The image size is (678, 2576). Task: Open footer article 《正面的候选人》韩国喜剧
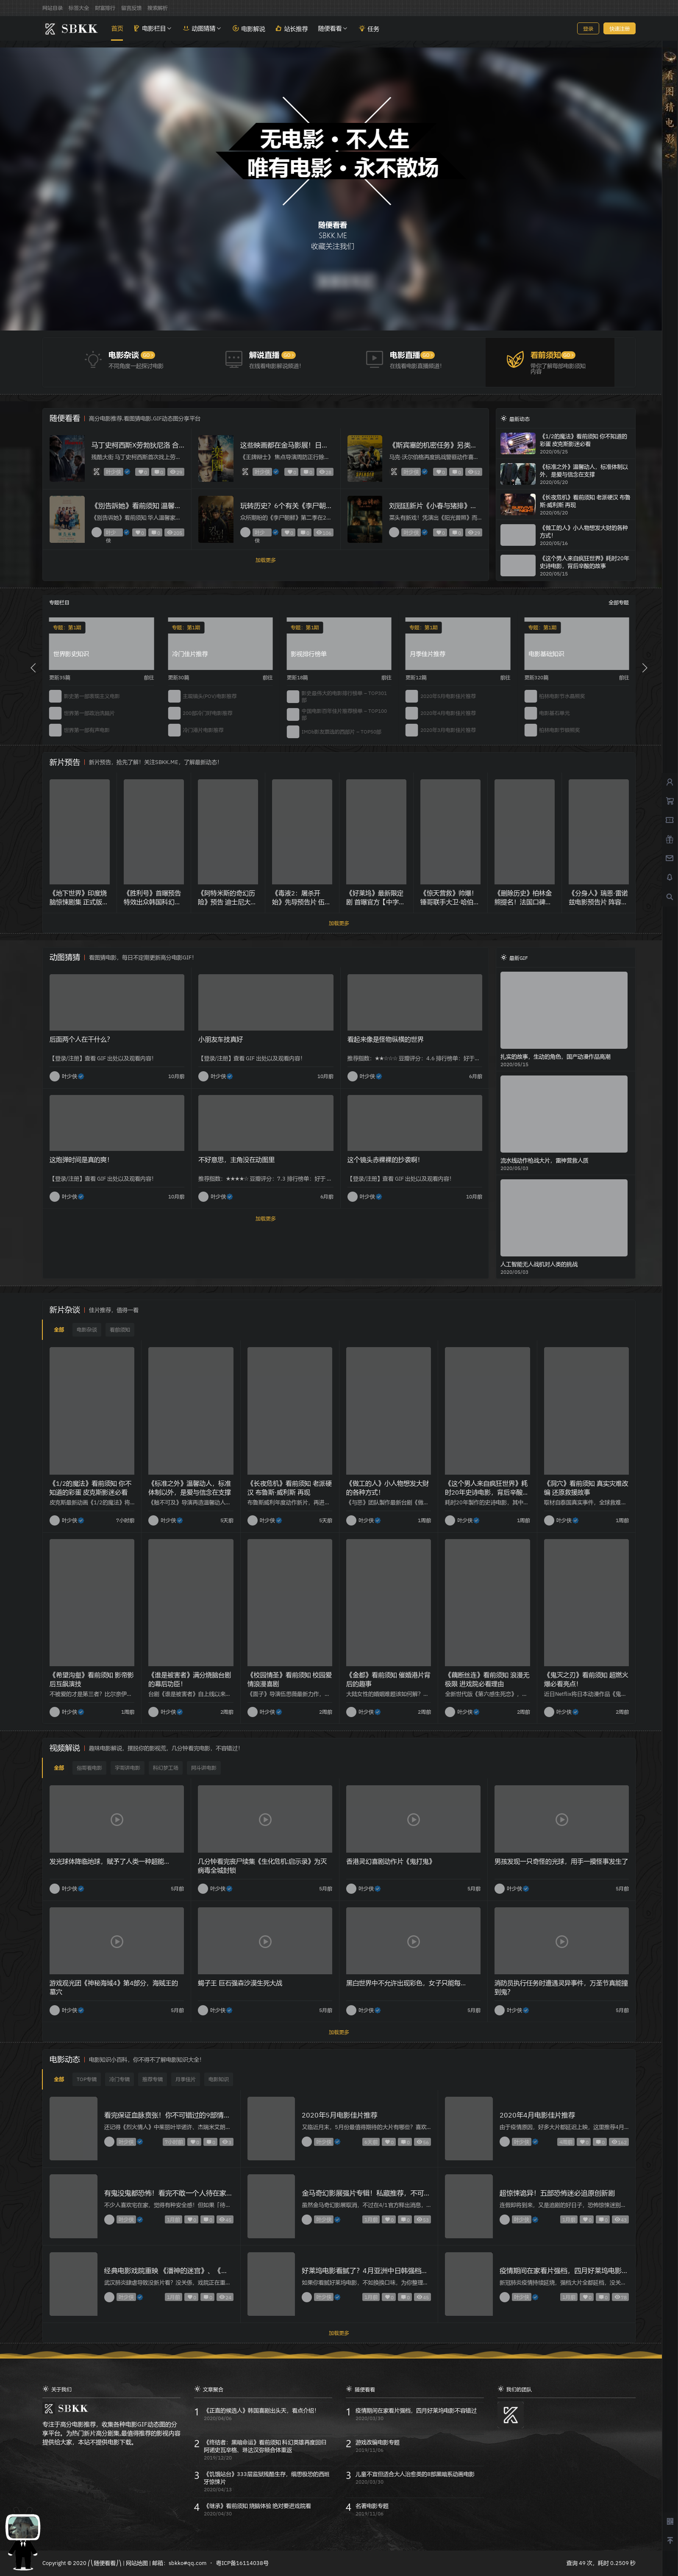click(x=260, y=2410)
